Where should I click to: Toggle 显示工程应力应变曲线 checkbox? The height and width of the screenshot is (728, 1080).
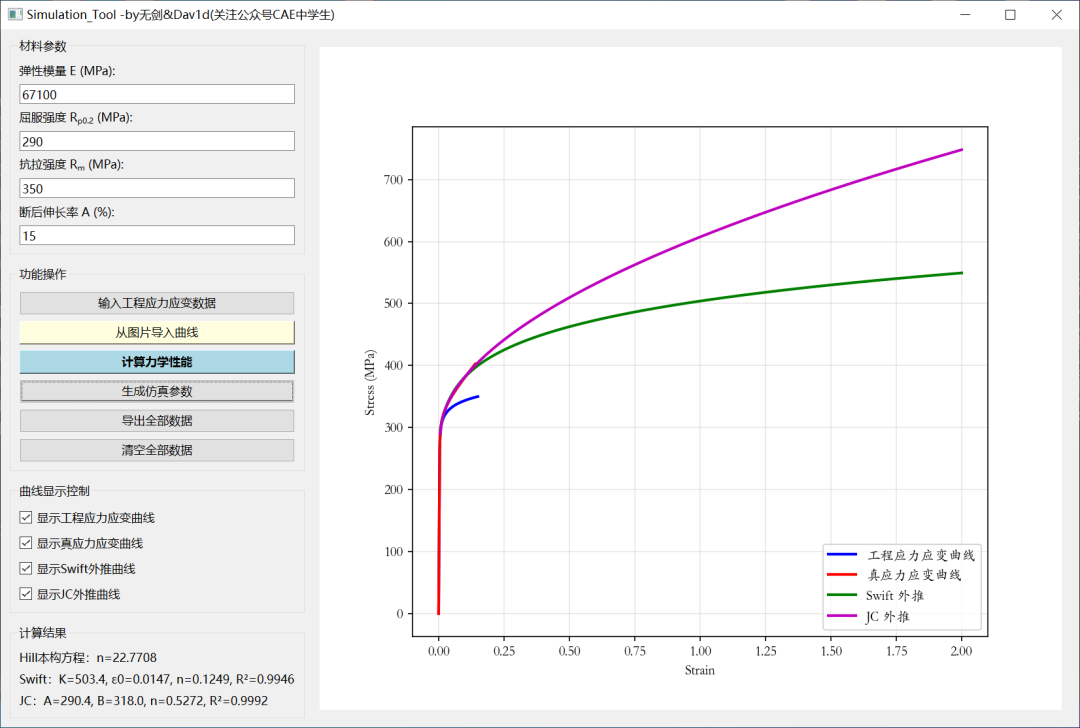point(25,517)
